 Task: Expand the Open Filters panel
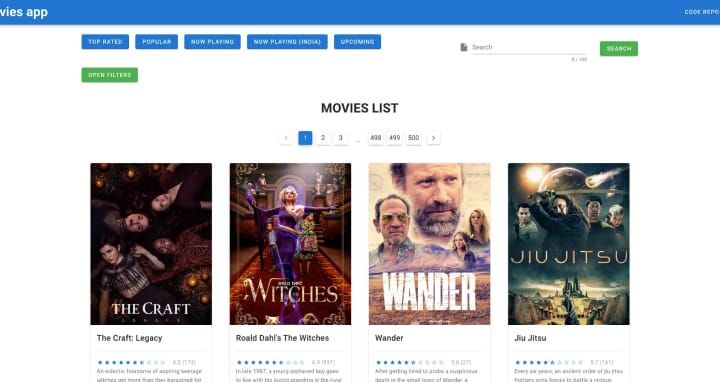coord(110,75)
